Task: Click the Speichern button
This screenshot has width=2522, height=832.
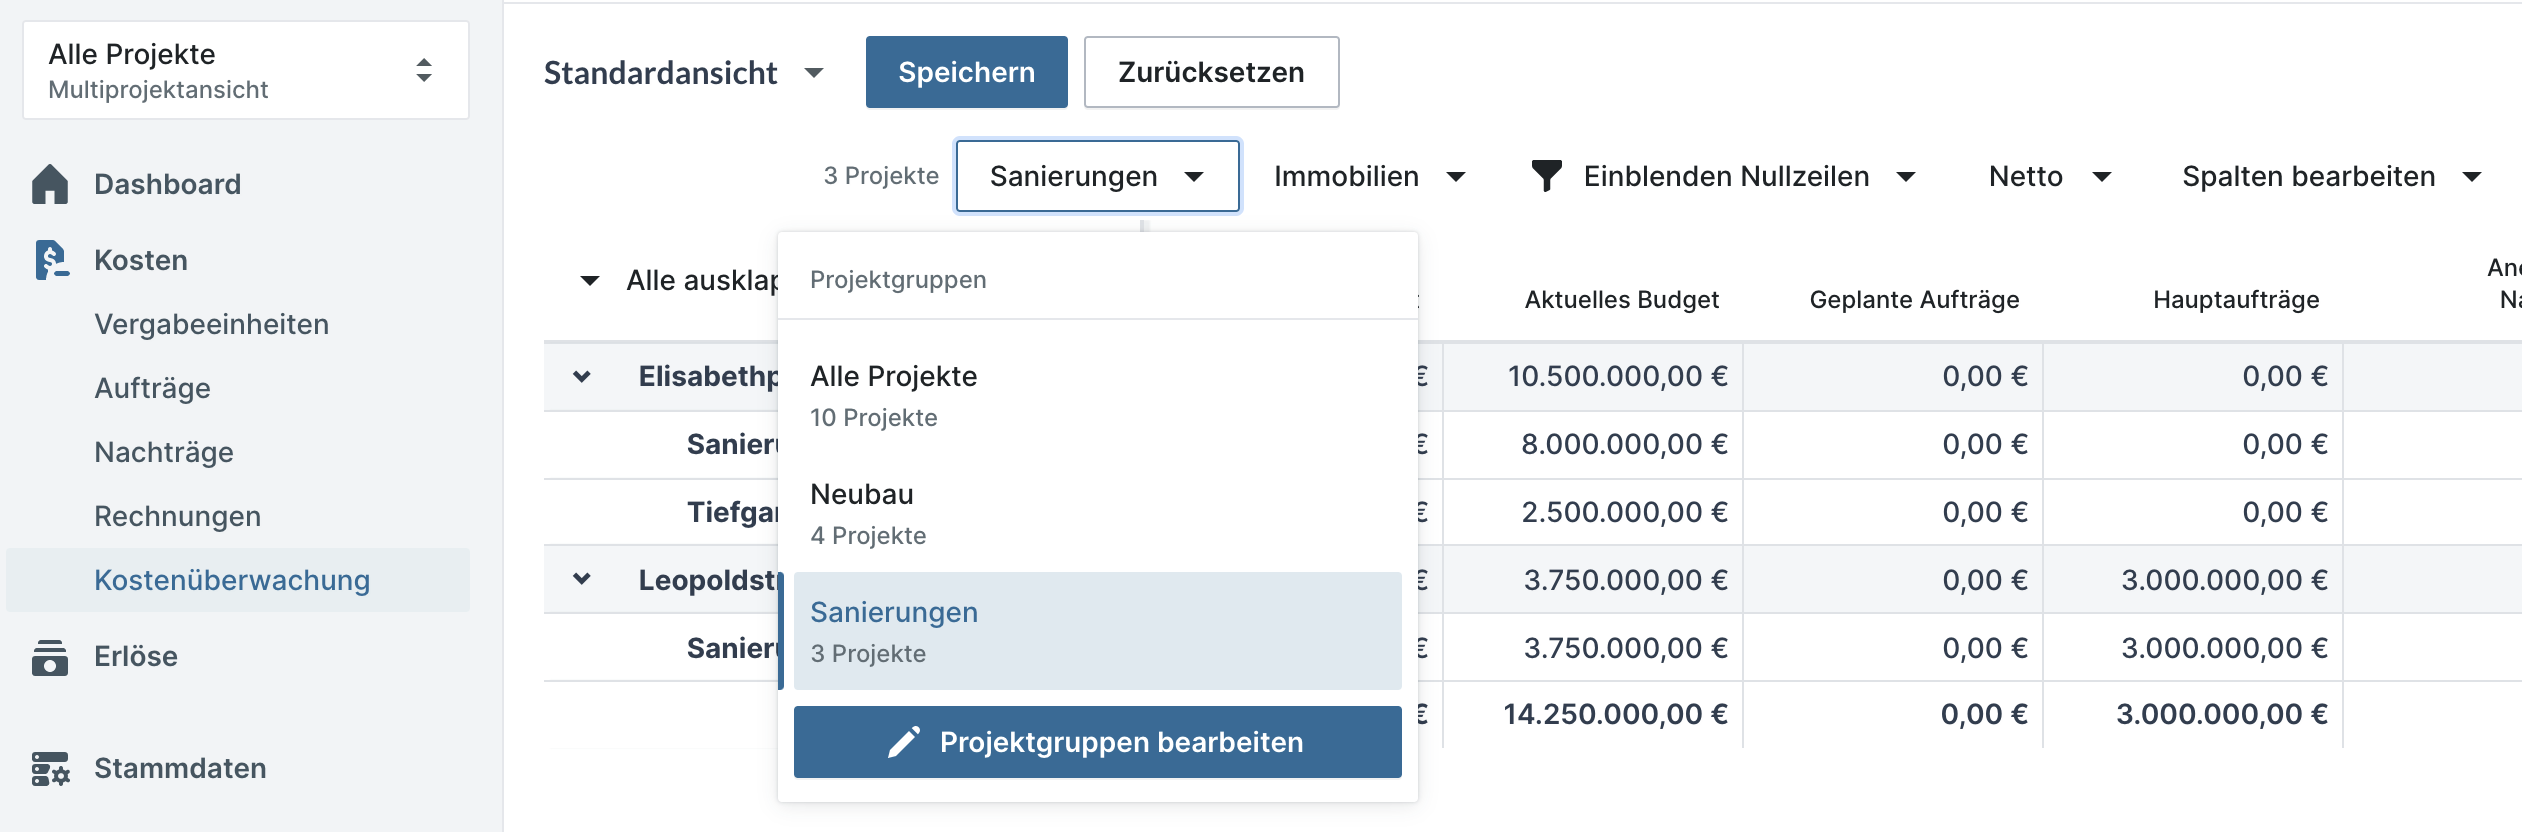Action: pos(967,72)
